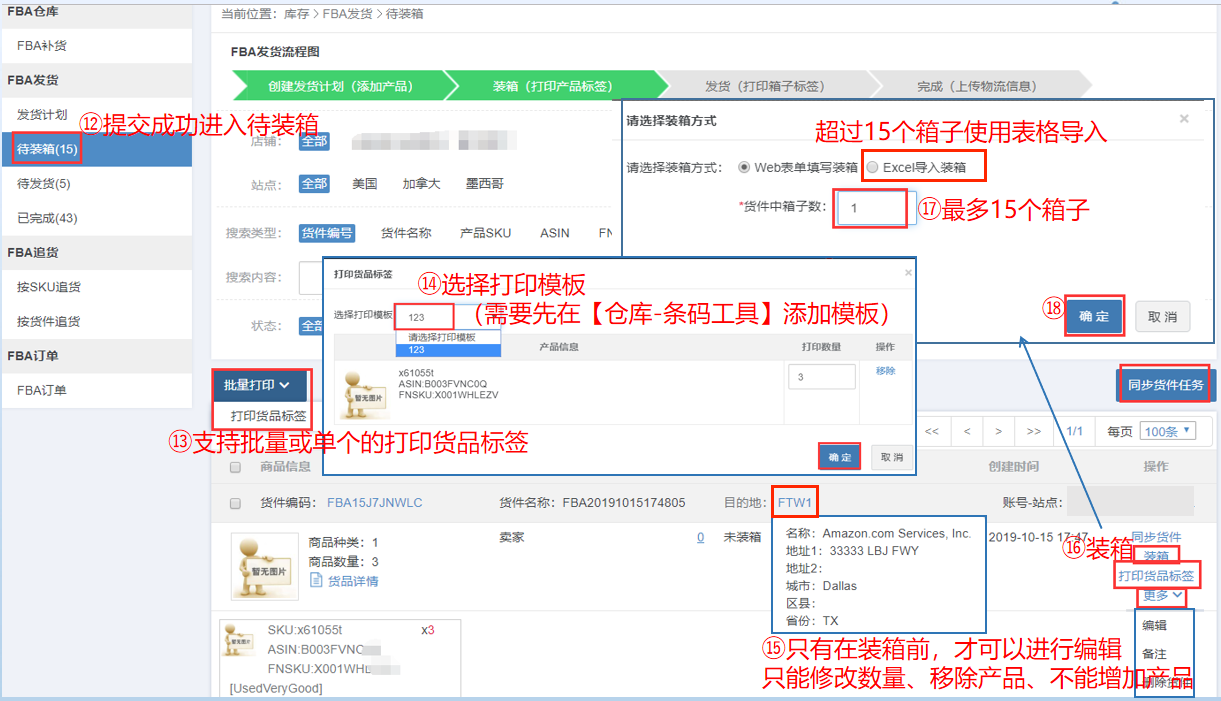The height and width of the screenshot is (701, 1221).
Task: Close the 请选择装箱方式 dialog with X
Action: pos(1184,119)
